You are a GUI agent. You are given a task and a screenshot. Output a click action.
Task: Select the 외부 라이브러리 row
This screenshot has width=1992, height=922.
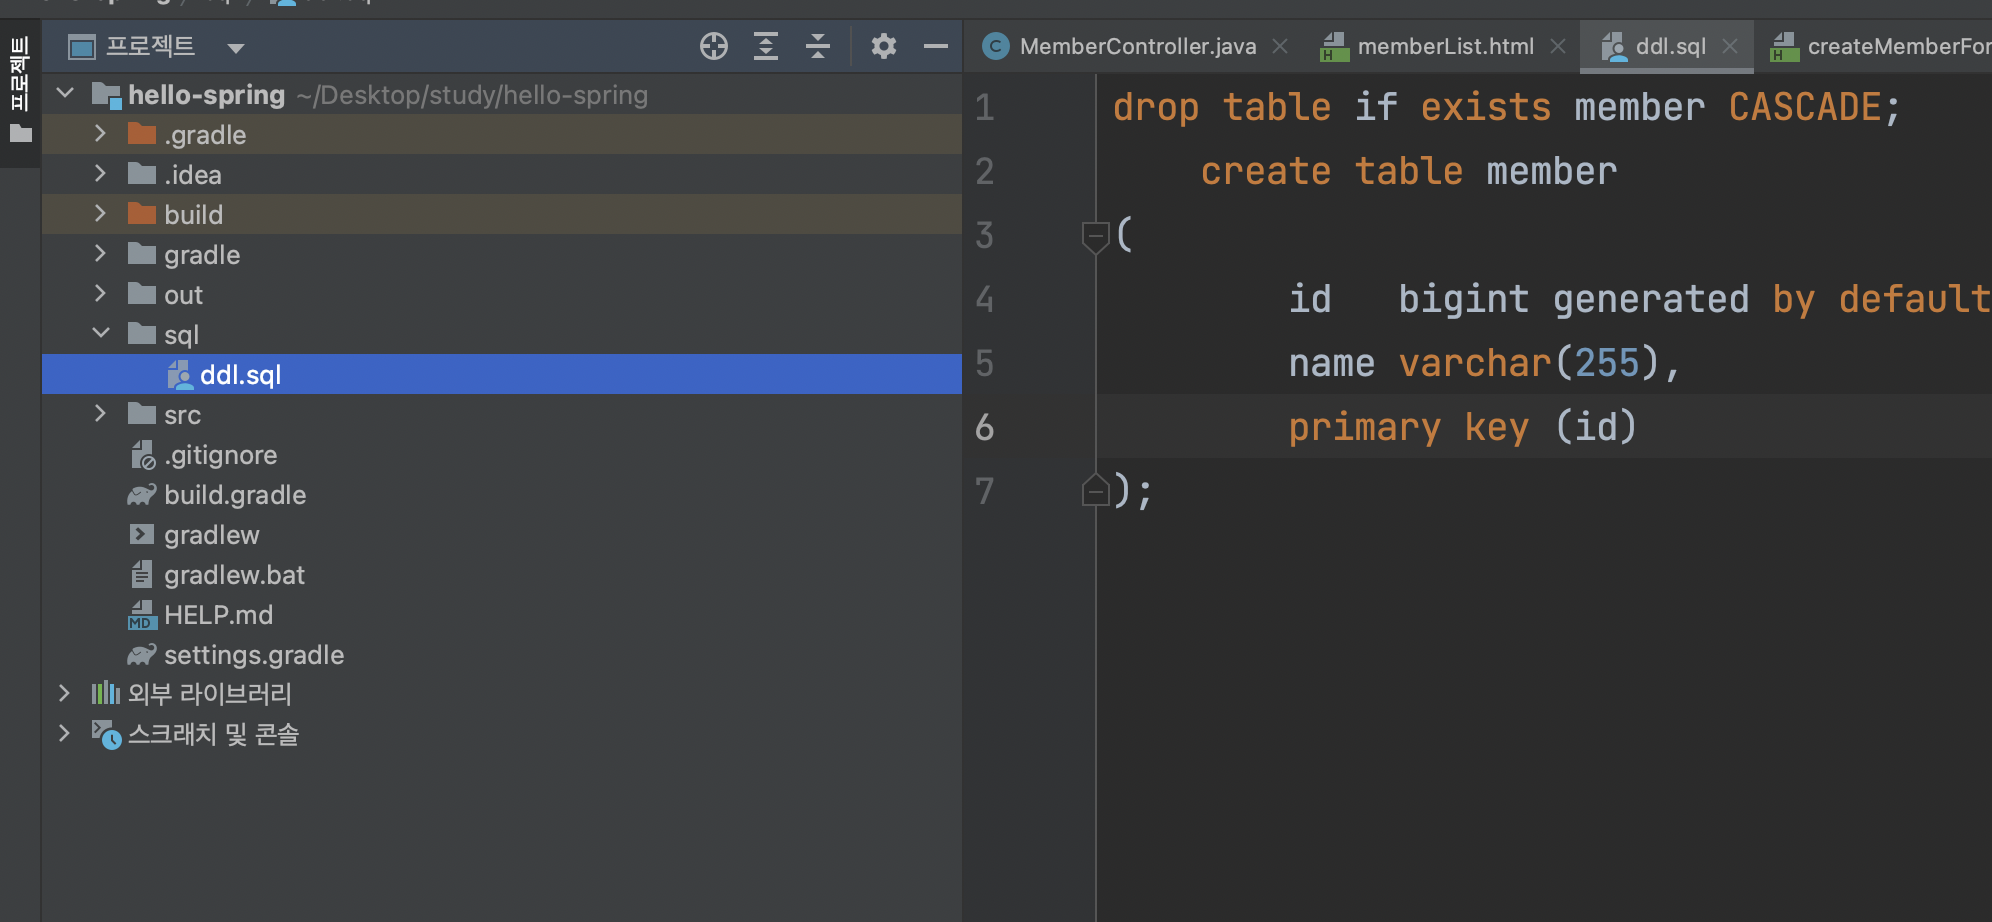[x=502, y=694]
